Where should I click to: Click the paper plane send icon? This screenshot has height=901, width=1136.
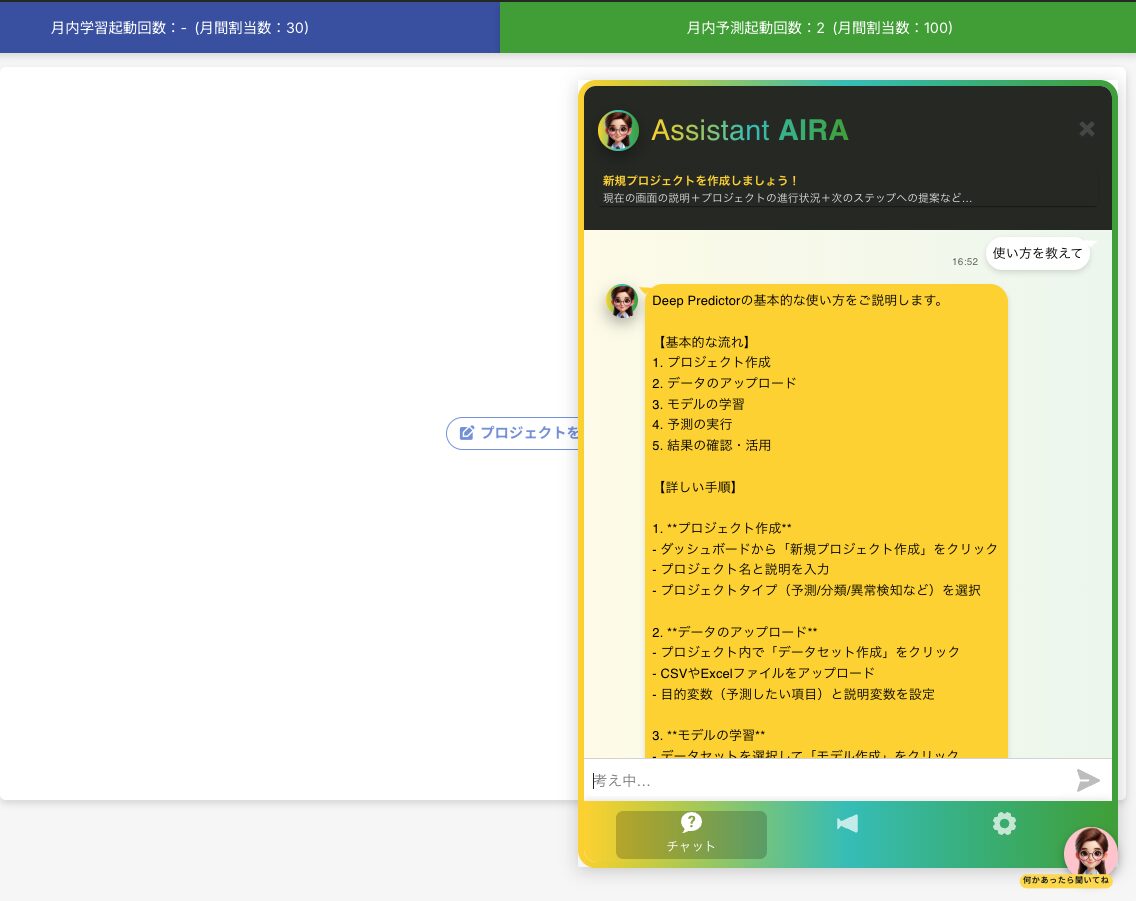pos(1087,781)
